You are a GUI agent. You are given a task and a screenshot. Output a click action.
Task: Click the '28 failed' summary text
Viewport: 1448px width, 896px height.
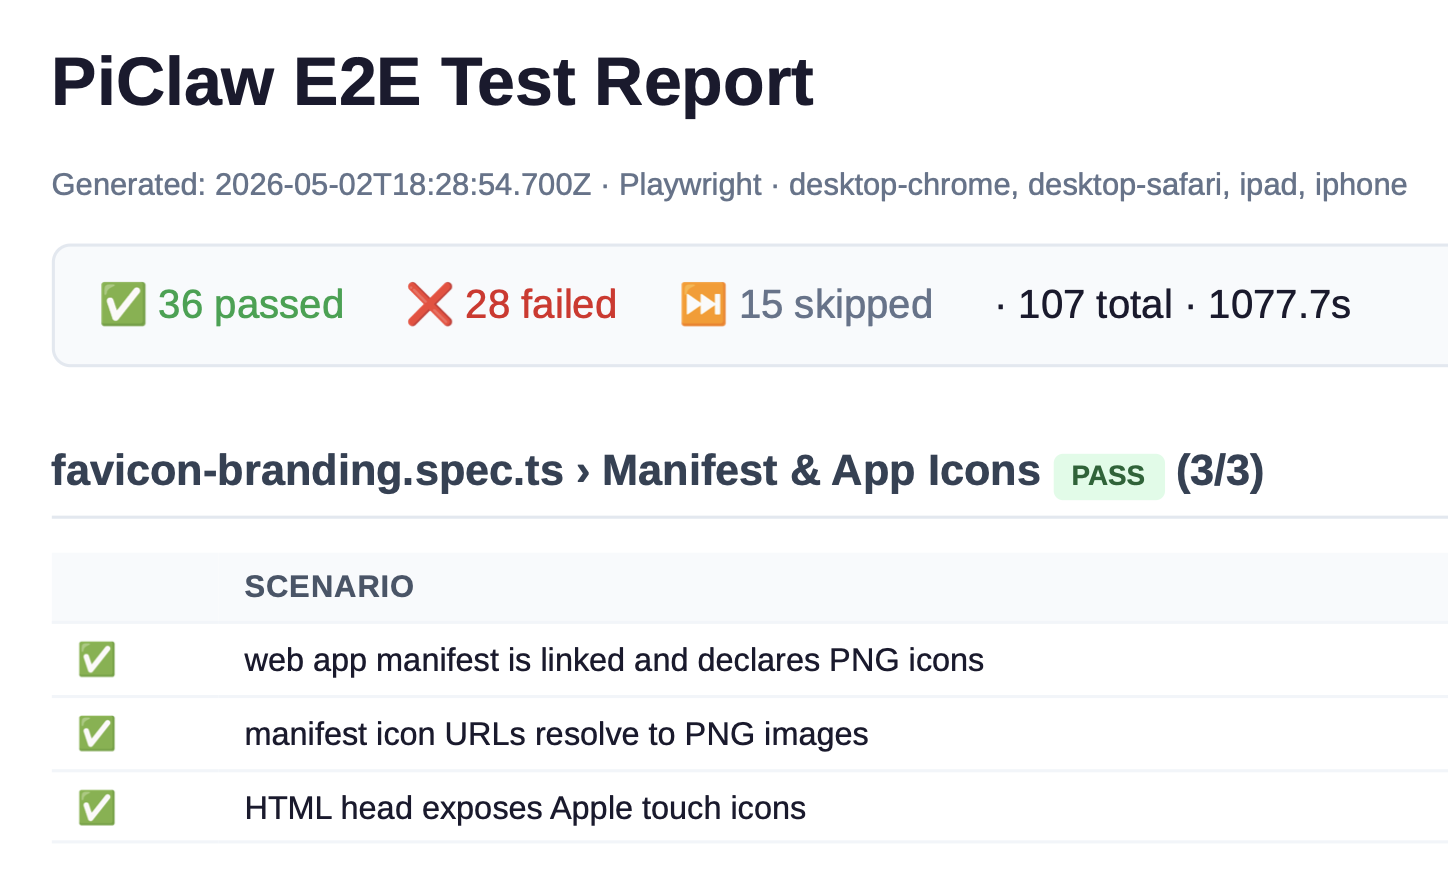point(541,304)
